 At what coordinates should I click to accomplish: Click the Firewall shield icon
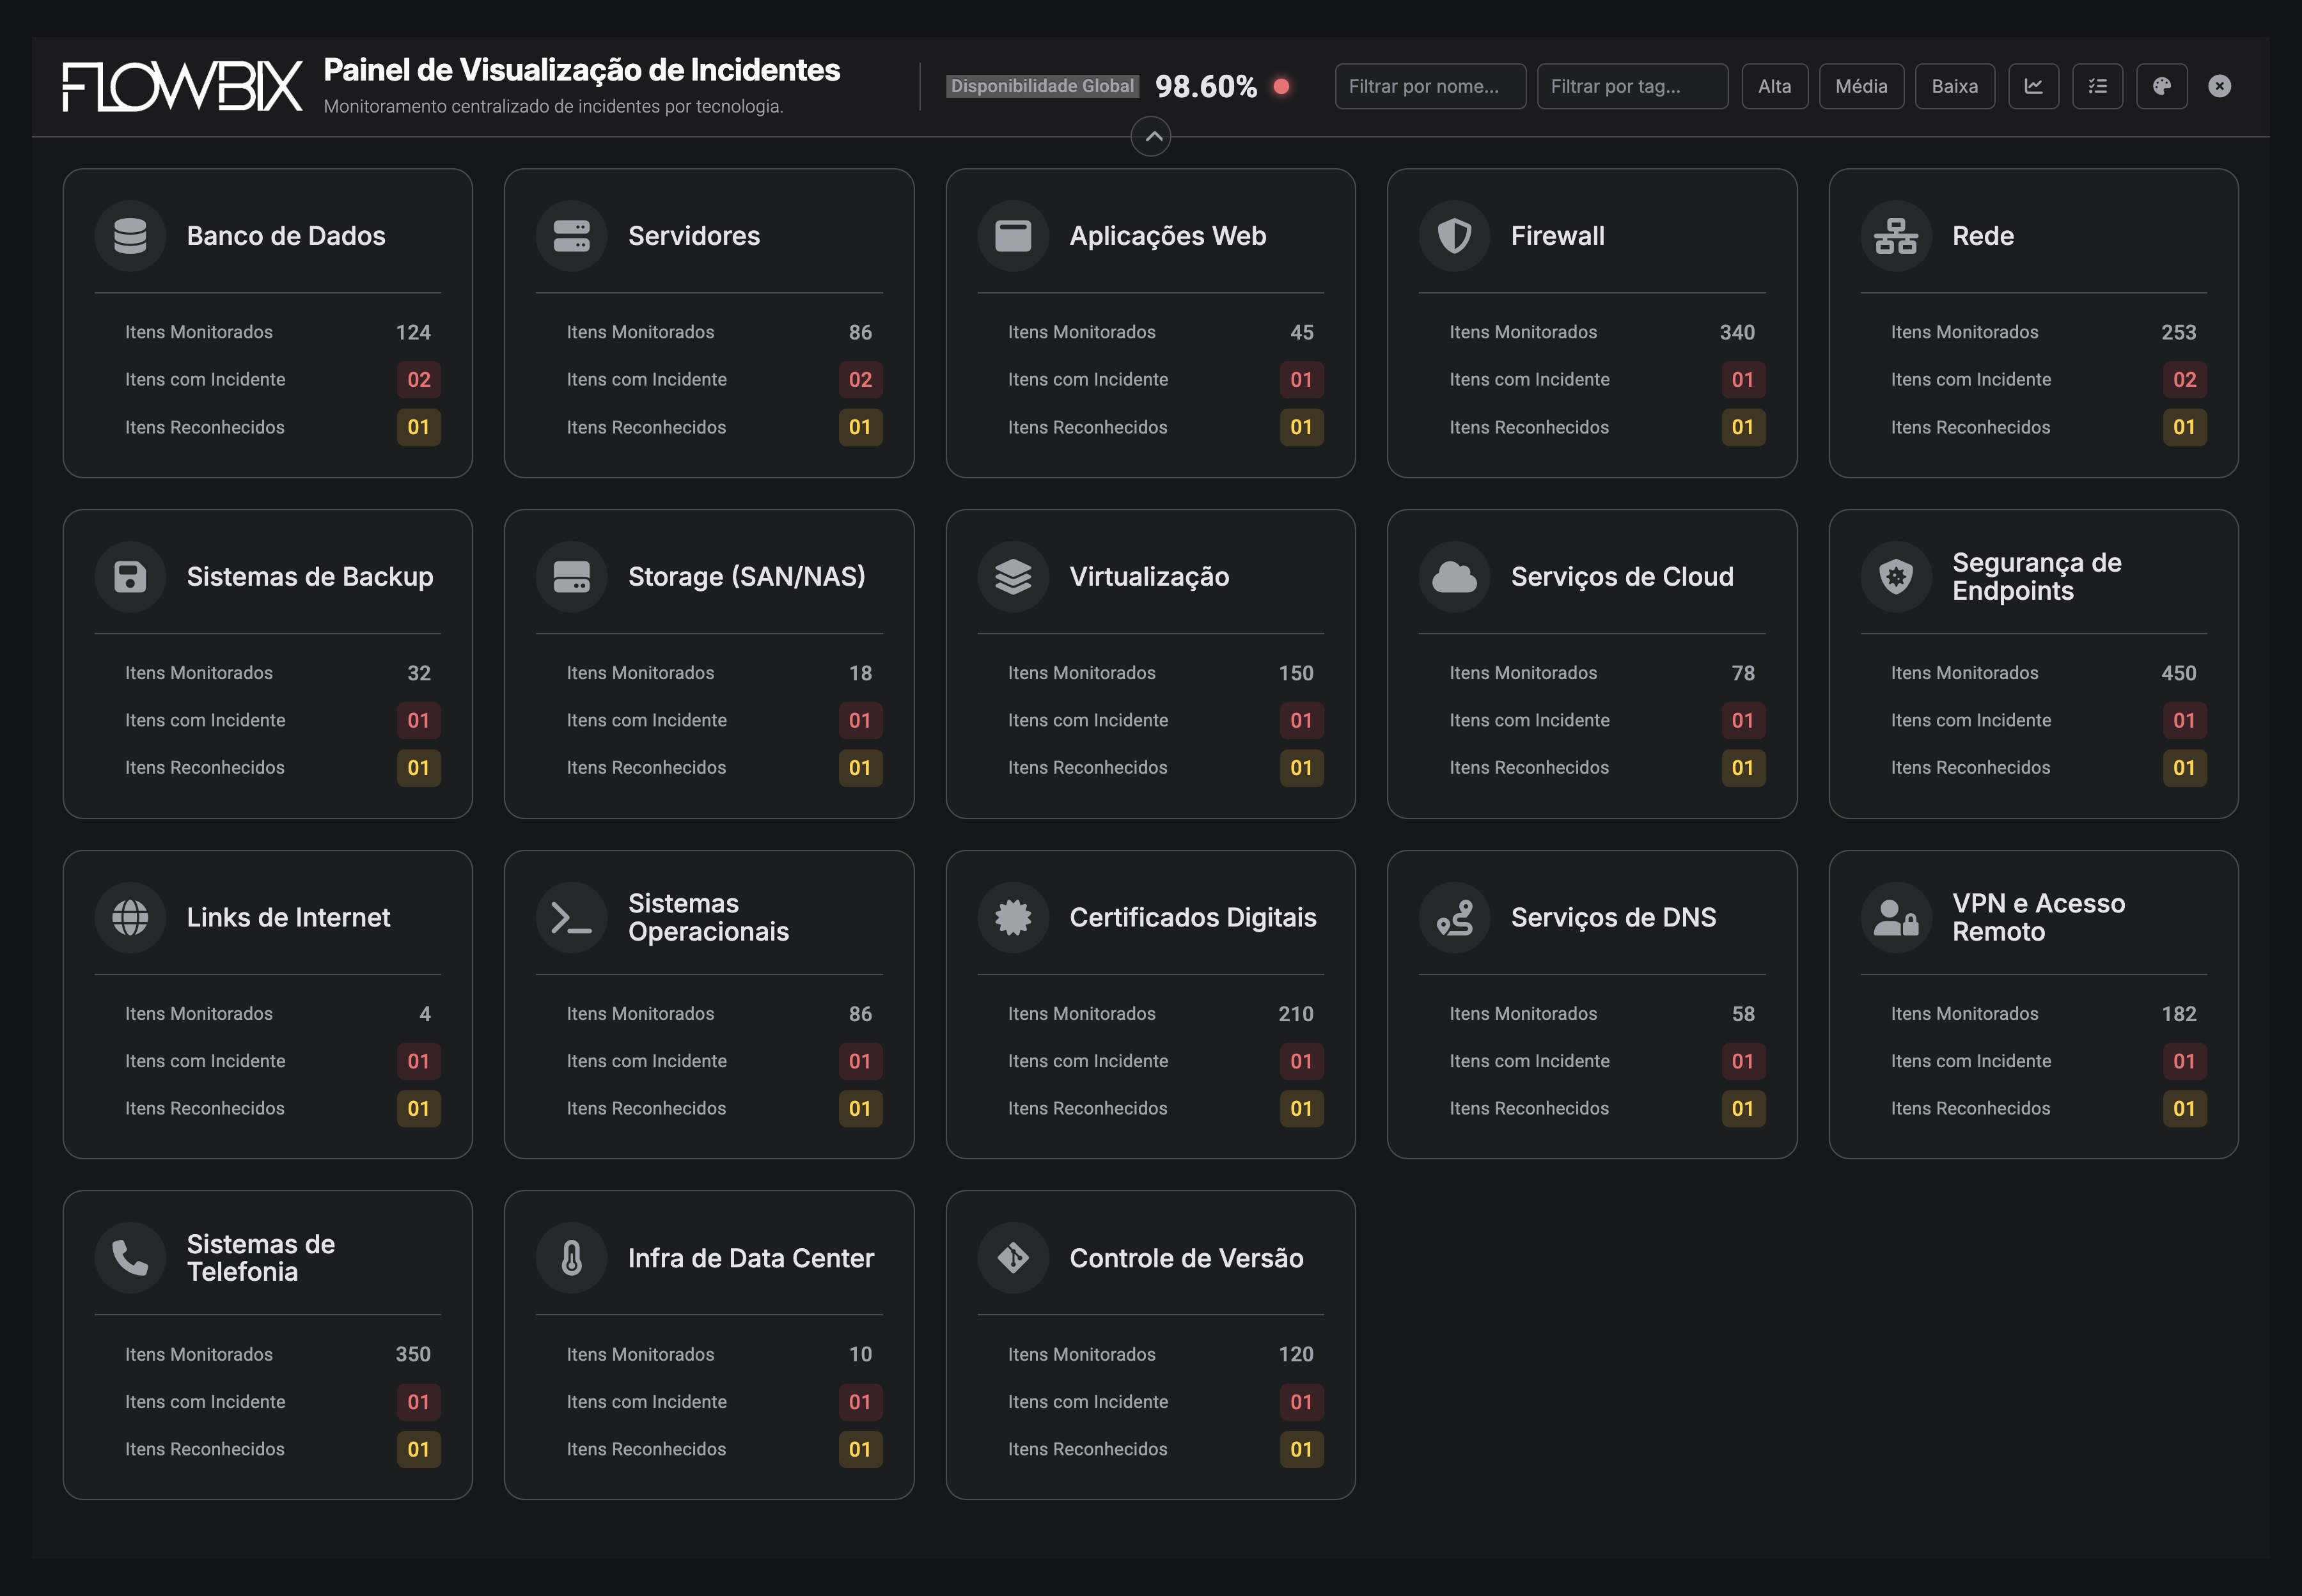pyautogui.click(x=1455, y=236)
